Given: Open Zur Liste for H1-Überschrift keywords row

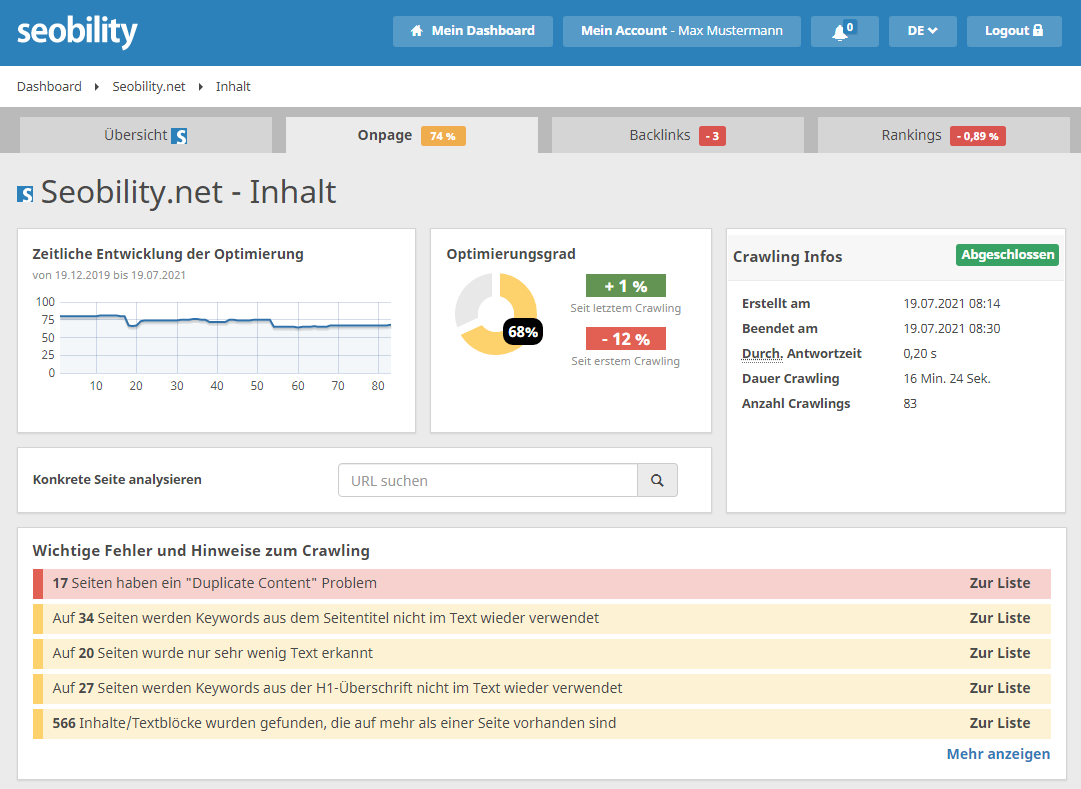Looking at the screenshot, I should [1000, 688].
